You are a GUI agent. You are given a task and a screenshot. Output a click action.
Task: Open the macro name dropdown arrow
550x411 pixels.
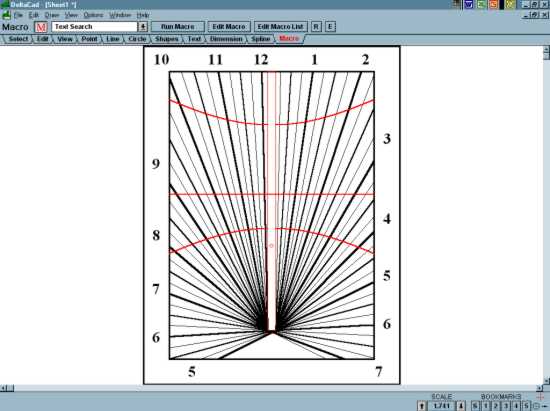coord(143,27)
